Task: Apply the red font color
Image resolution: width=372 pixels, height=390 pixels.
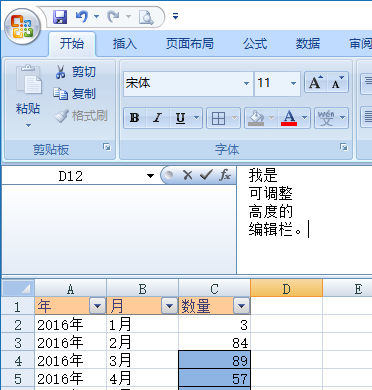Action: pyautogui.click(x=289, y=118)
